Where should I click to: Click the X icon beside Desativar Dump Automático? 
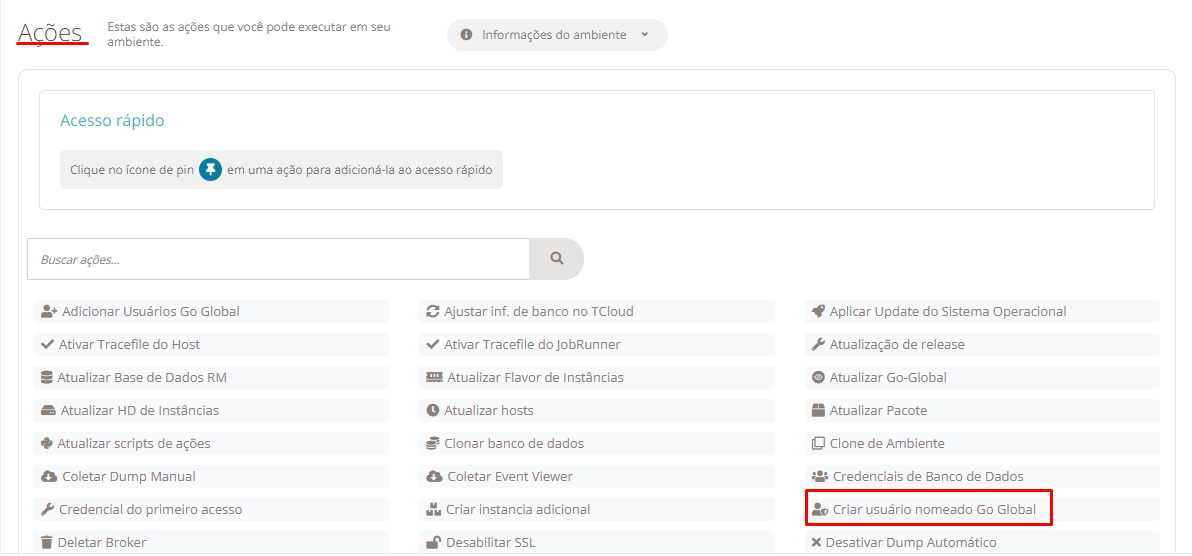point(816,542)
